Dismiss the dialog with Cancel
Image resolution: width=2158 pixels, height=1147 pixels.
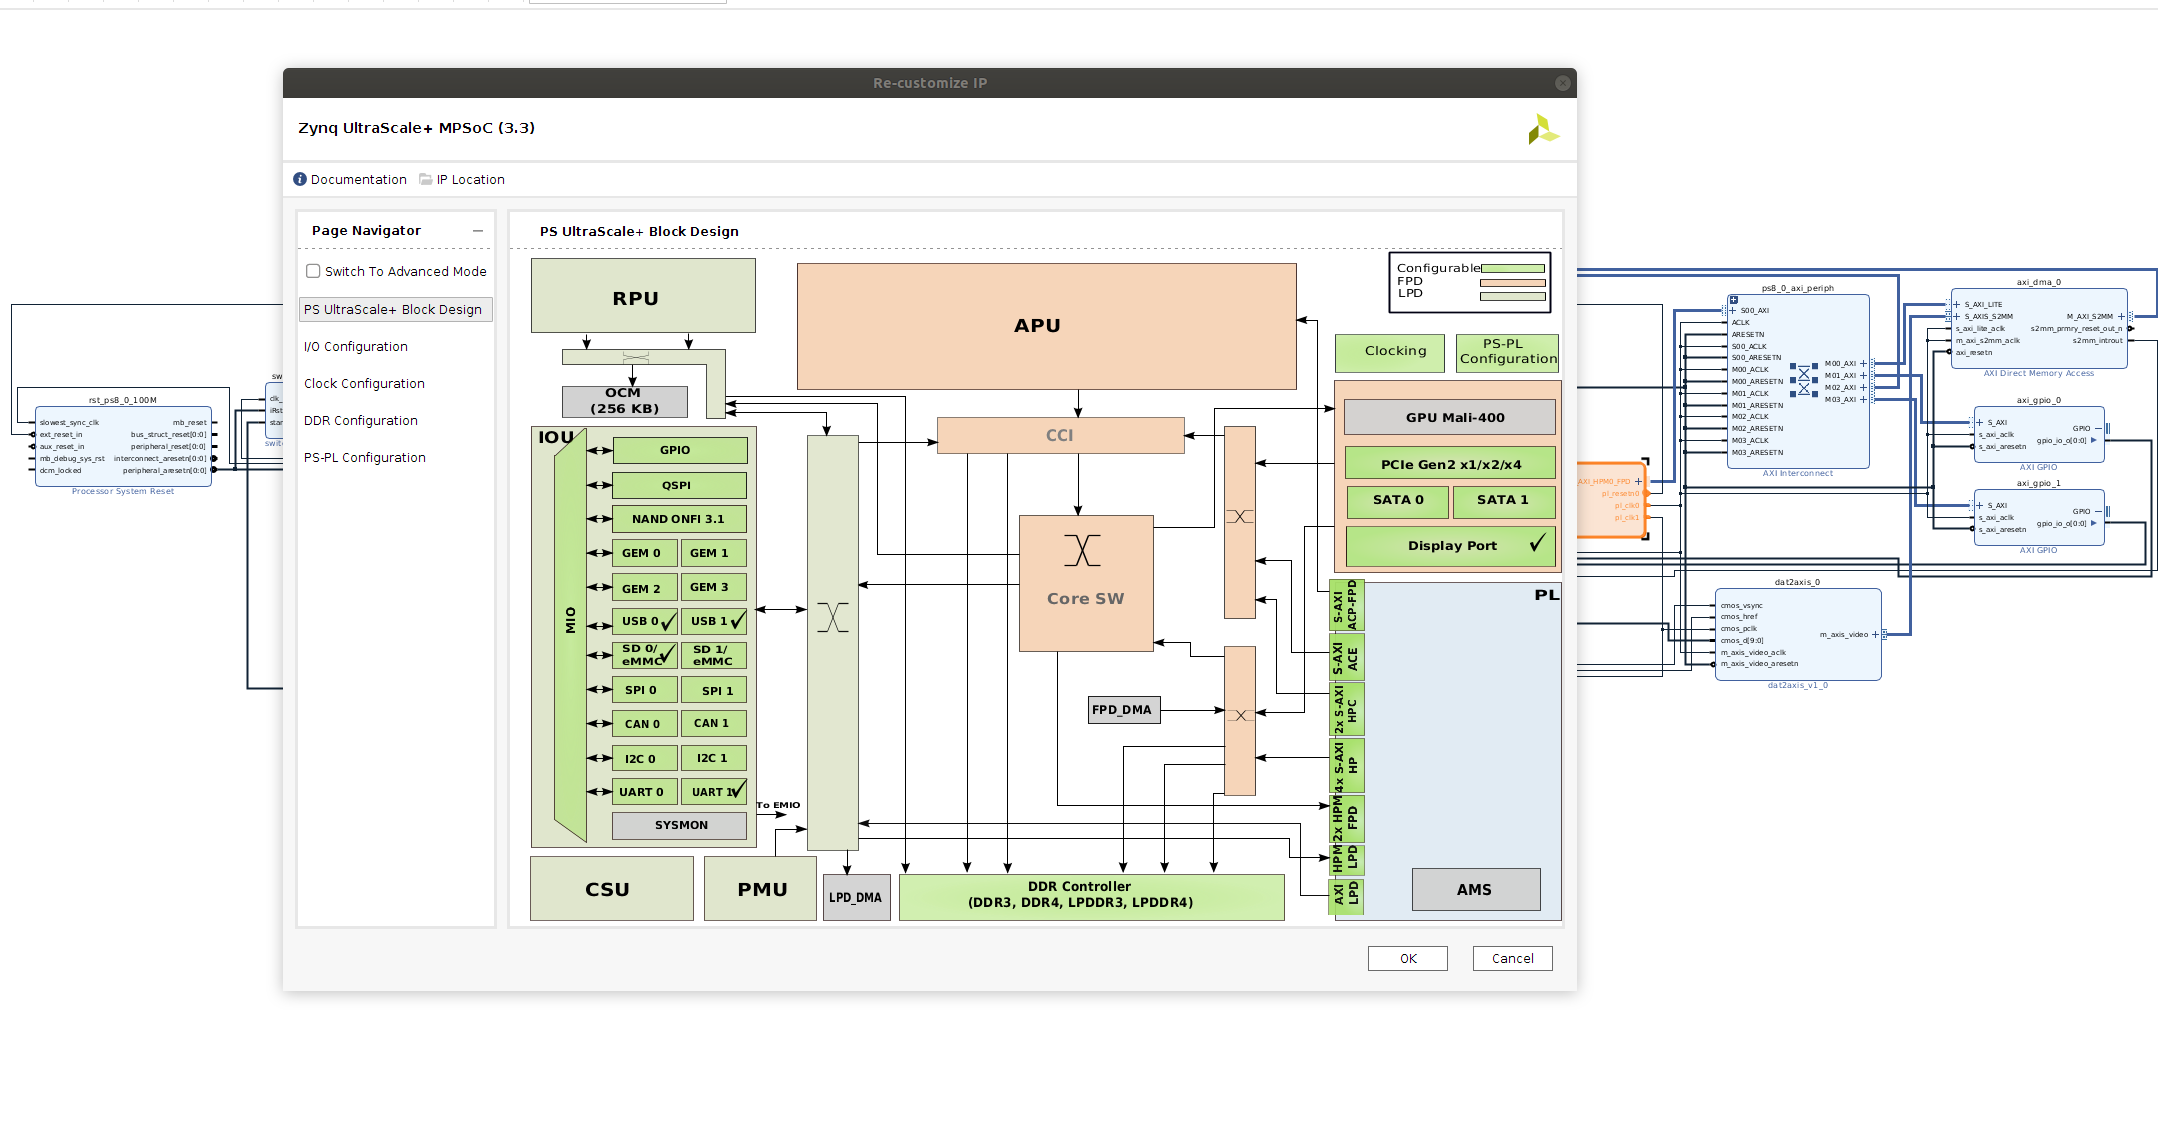point(1512,958)
